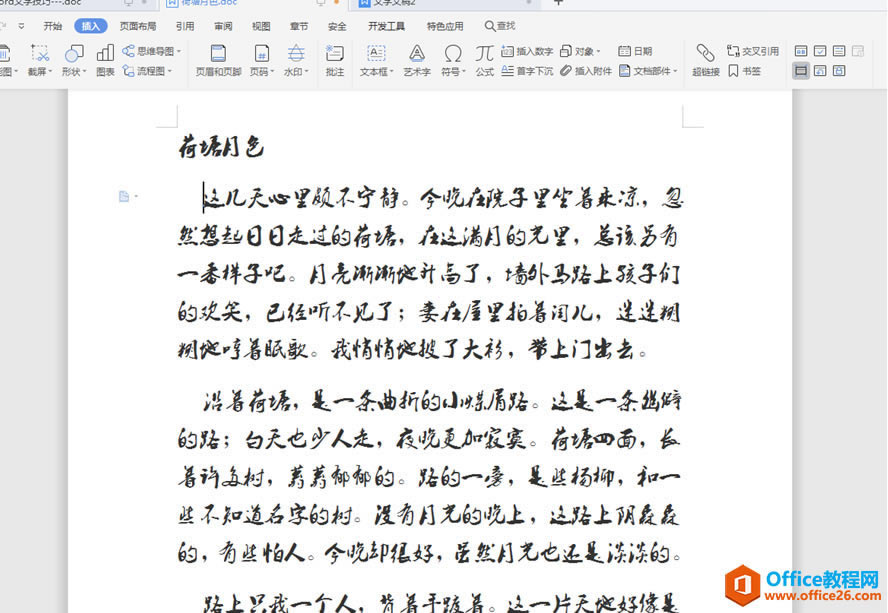
Task: Click the 流程图 flowchart icon
Action: pyautogui.click(x=129, y=71)
